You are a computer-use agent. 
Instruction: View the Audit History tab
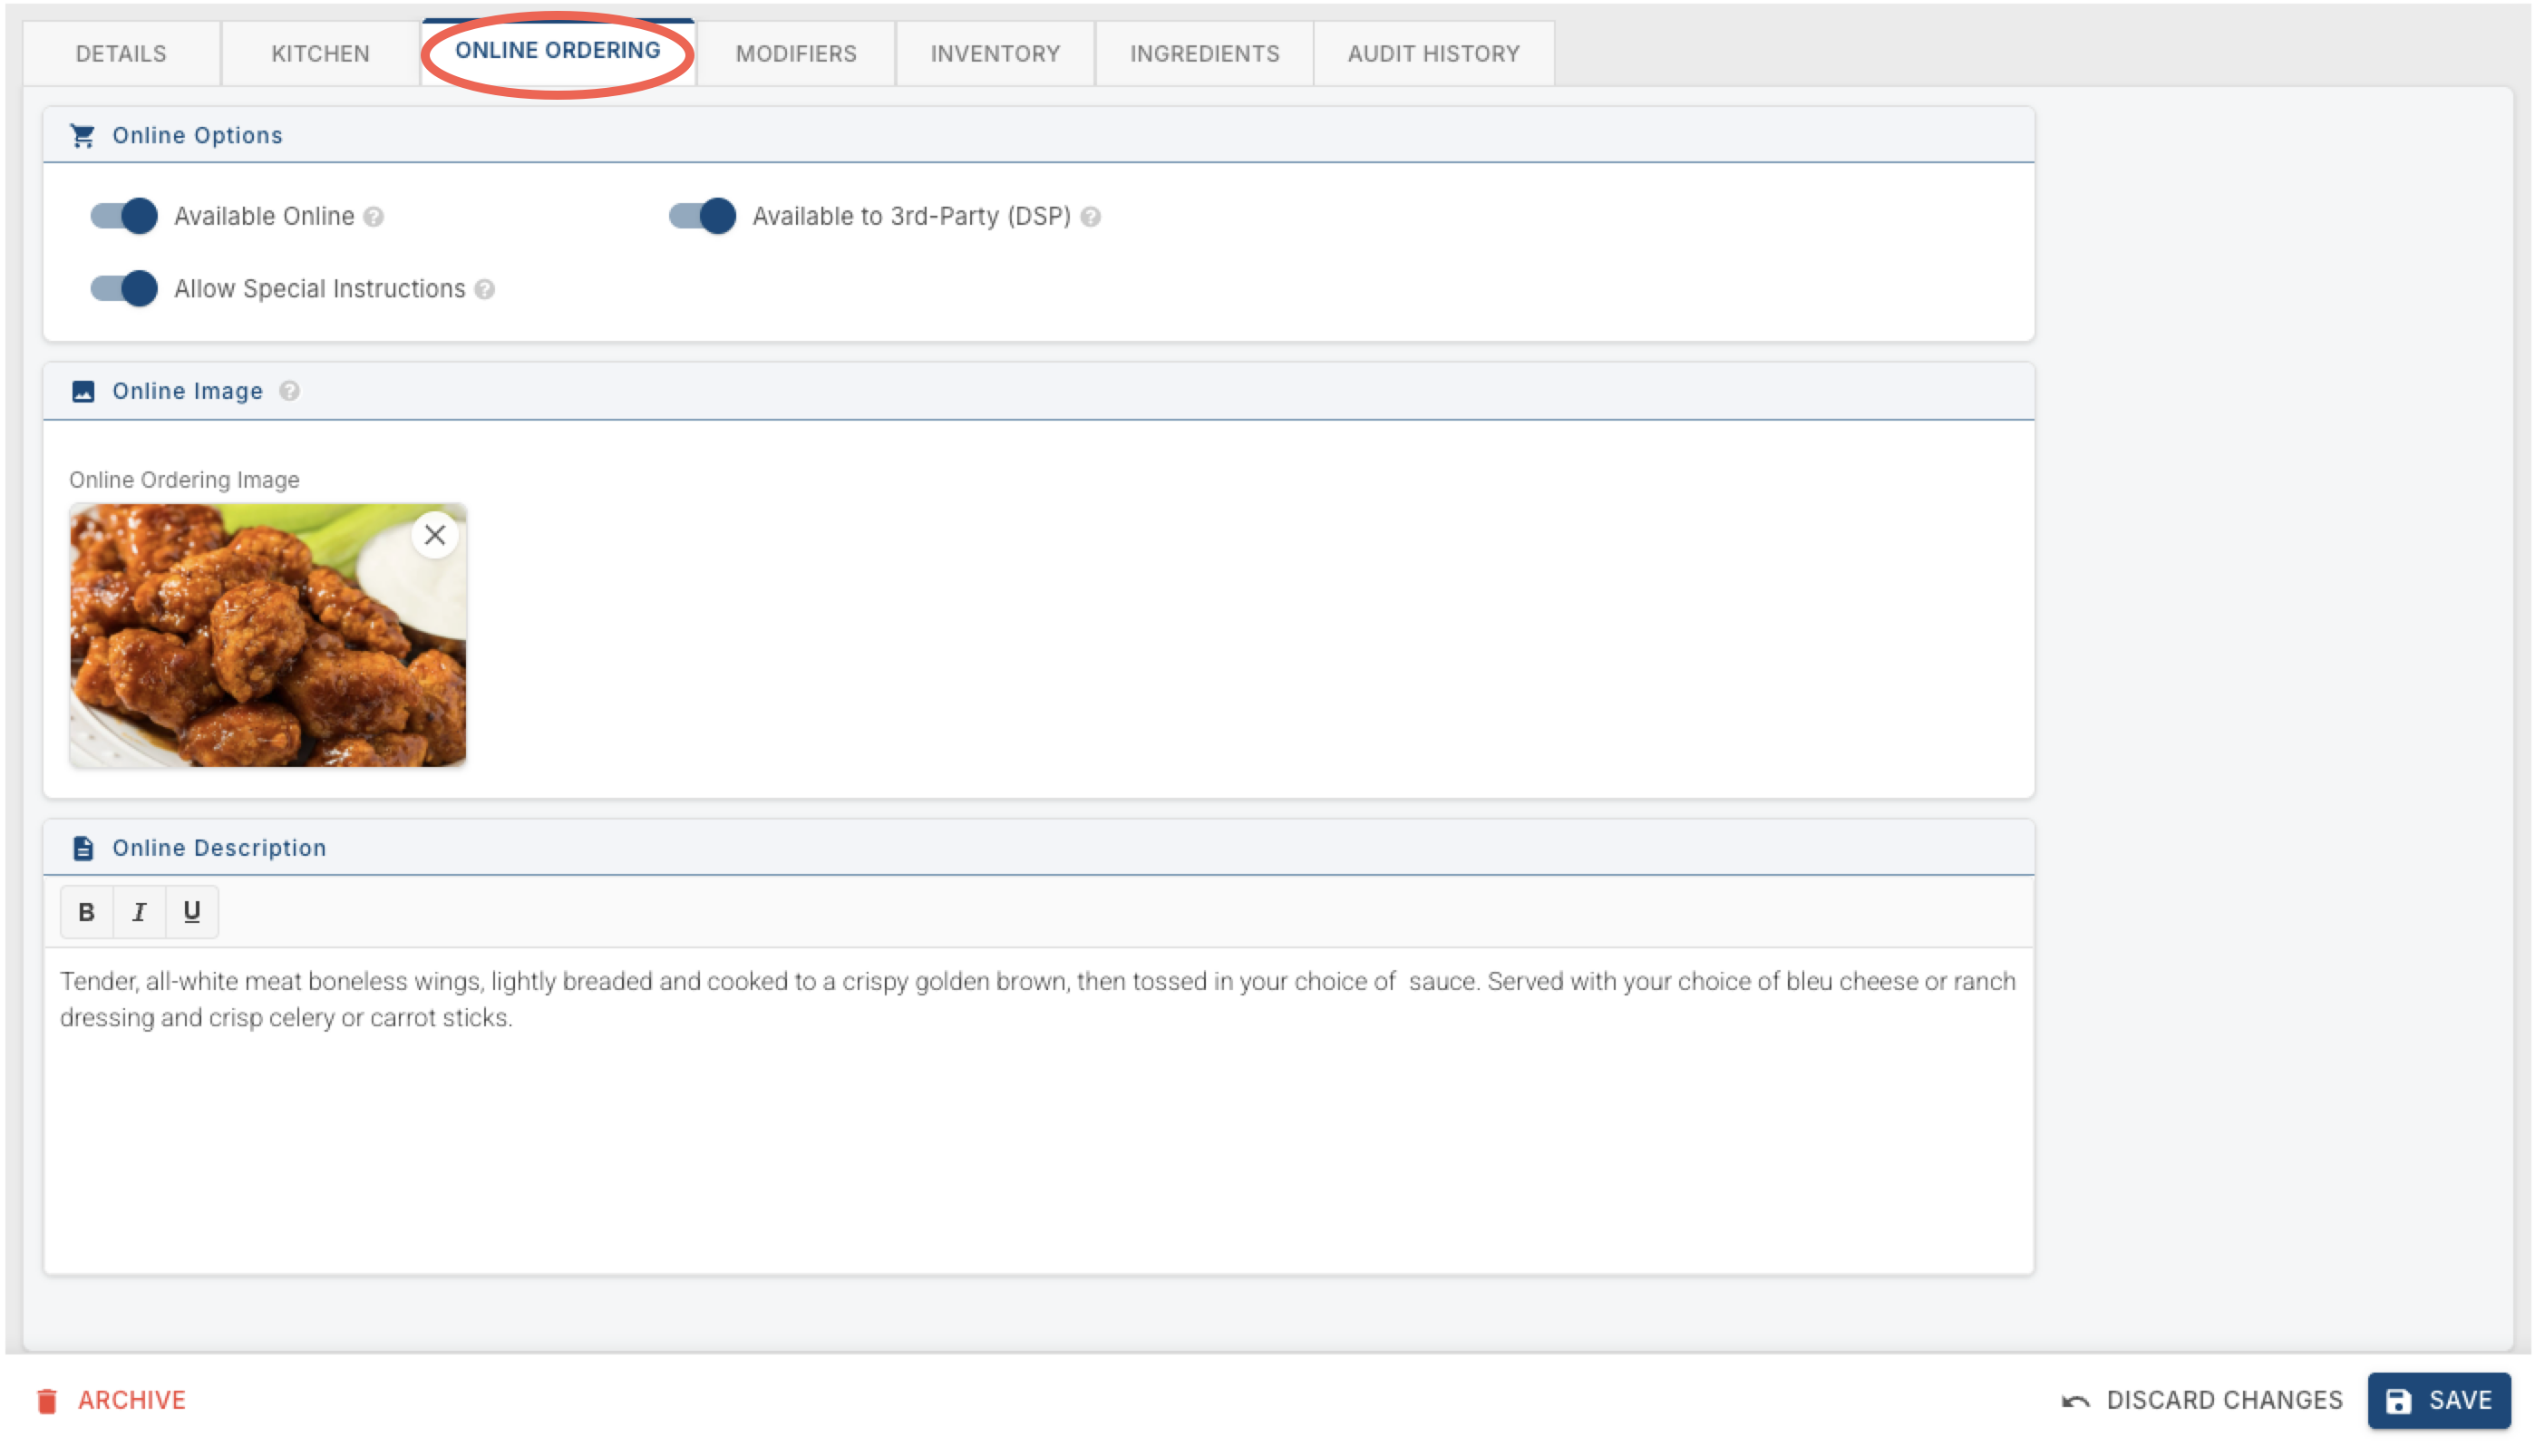[1433, 53]
